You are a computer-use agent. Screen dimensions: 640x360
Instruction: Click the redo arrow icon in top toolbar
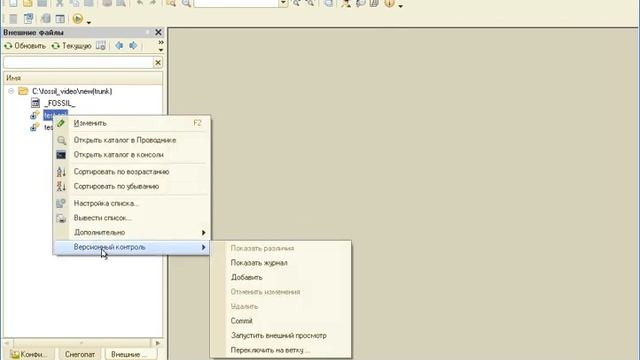click(153, 3)
